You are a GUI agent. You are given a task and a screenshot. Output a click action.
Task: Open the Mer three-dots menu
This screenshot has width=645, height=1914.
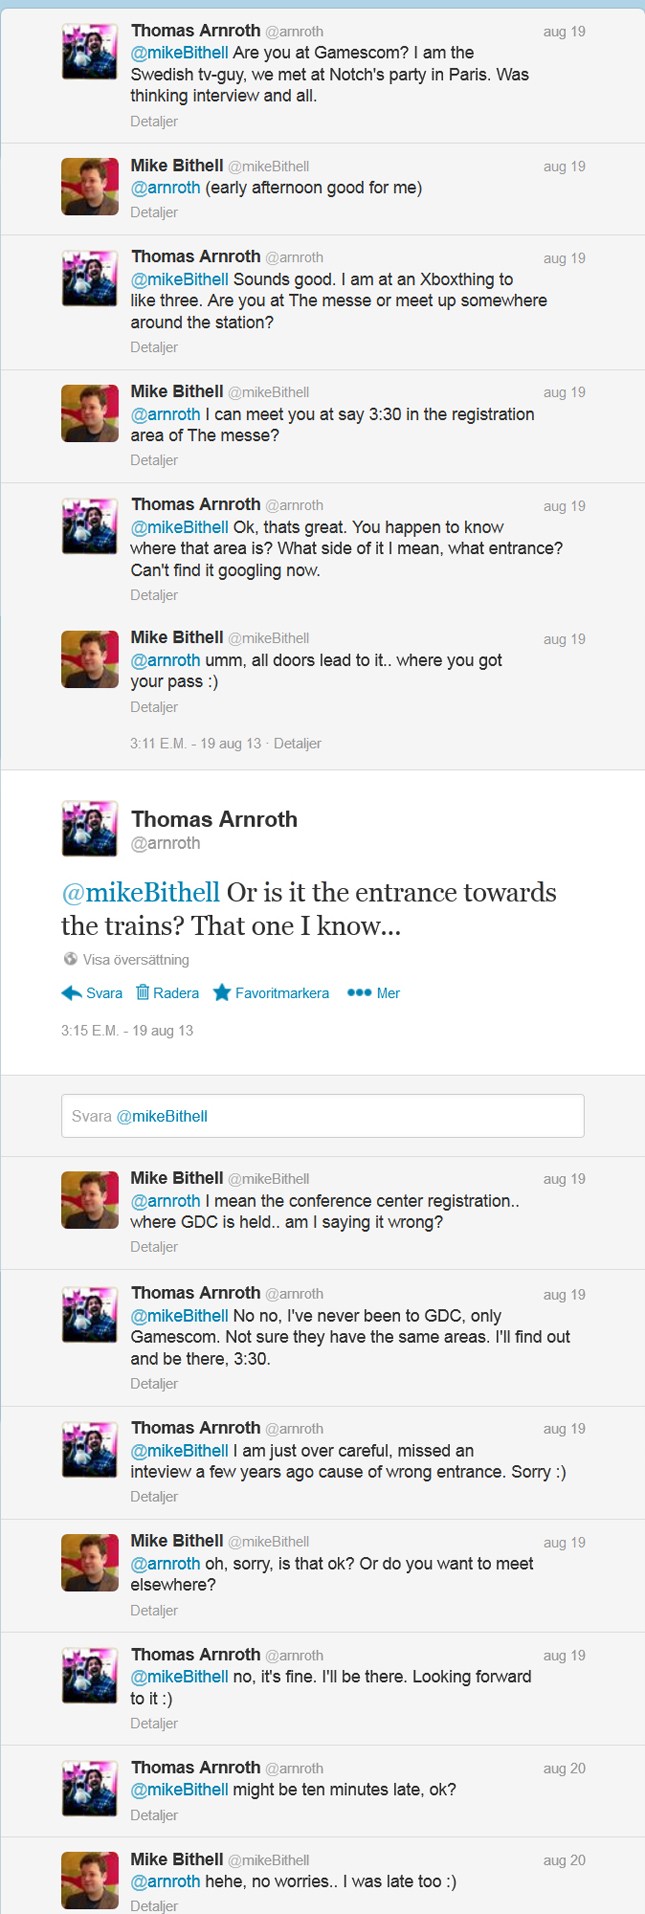click(x=359, y=993)
